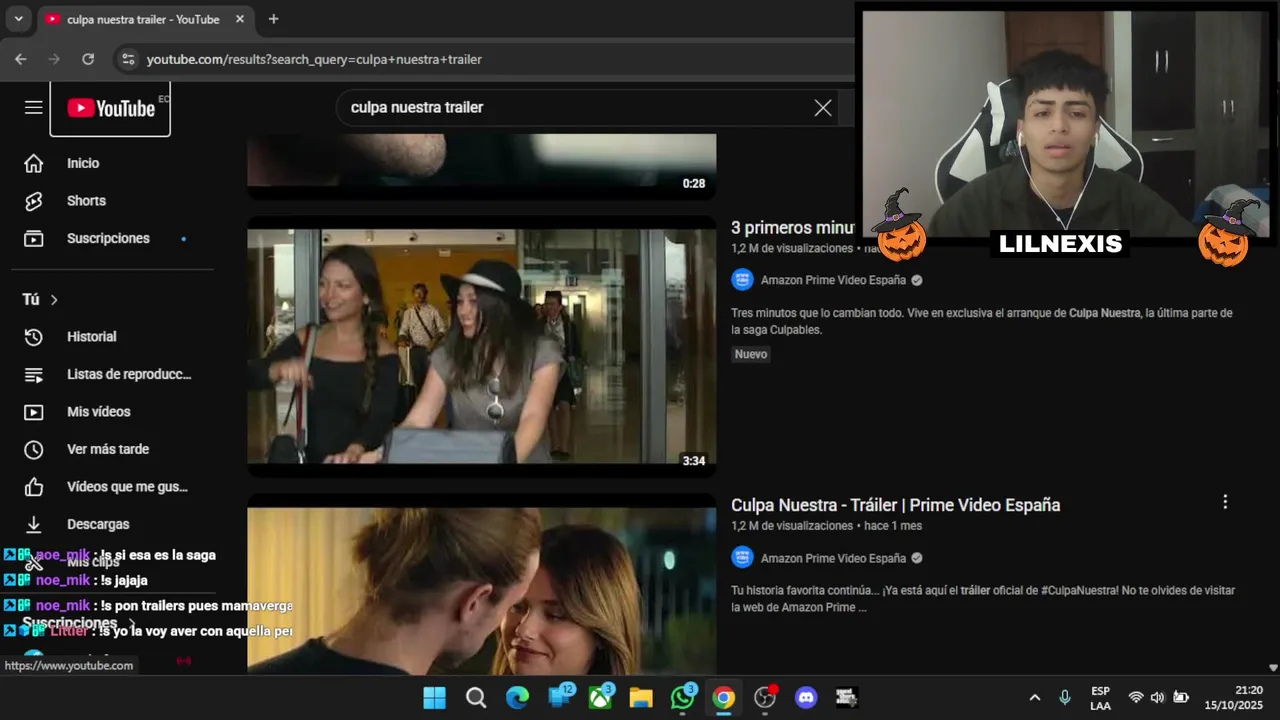1280x720 pixels.
Task: Open Windows taskbar search
Action: [x=476, y=697]
